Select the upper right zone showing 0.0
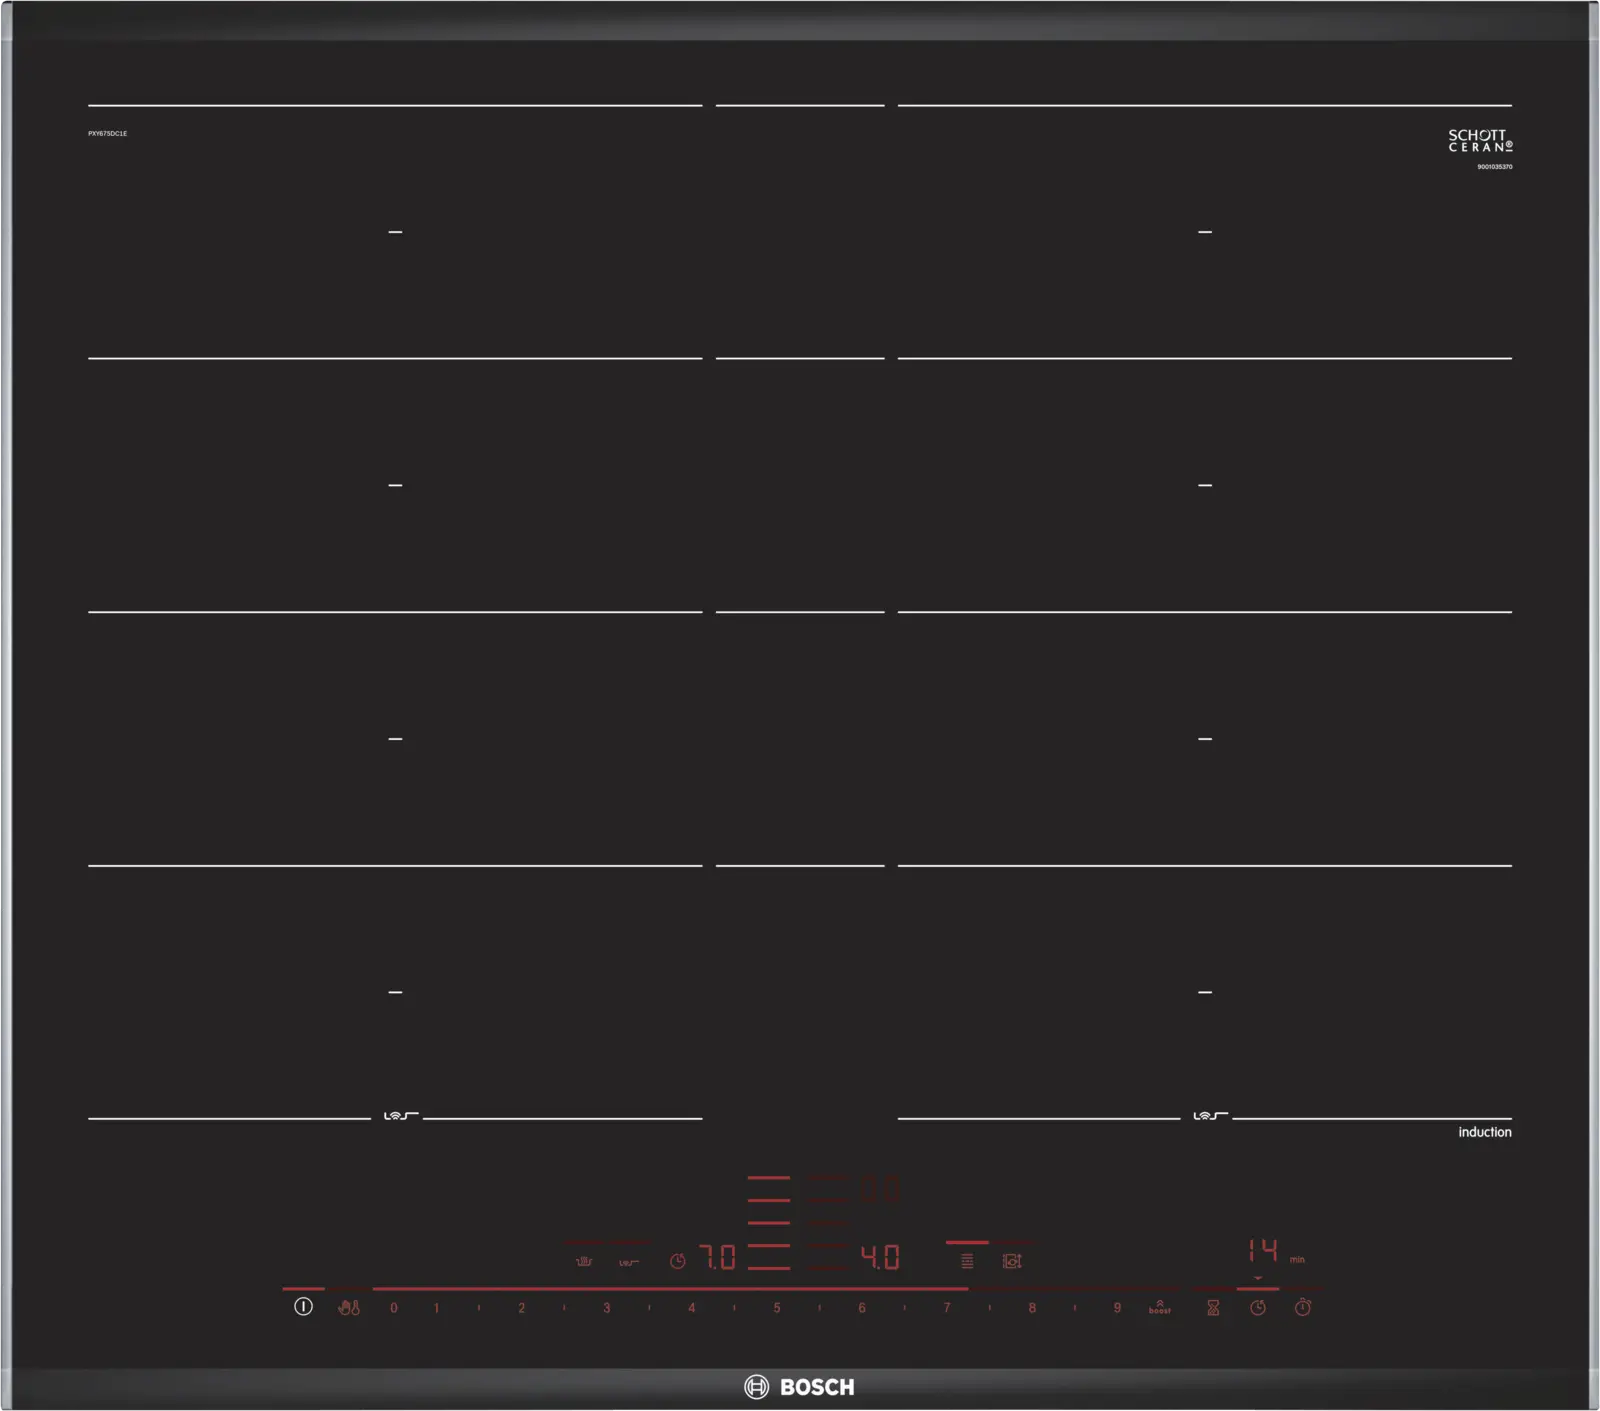This screenshot has height=1411, width=1600. pyautogui.click(x=880, y=1189)
